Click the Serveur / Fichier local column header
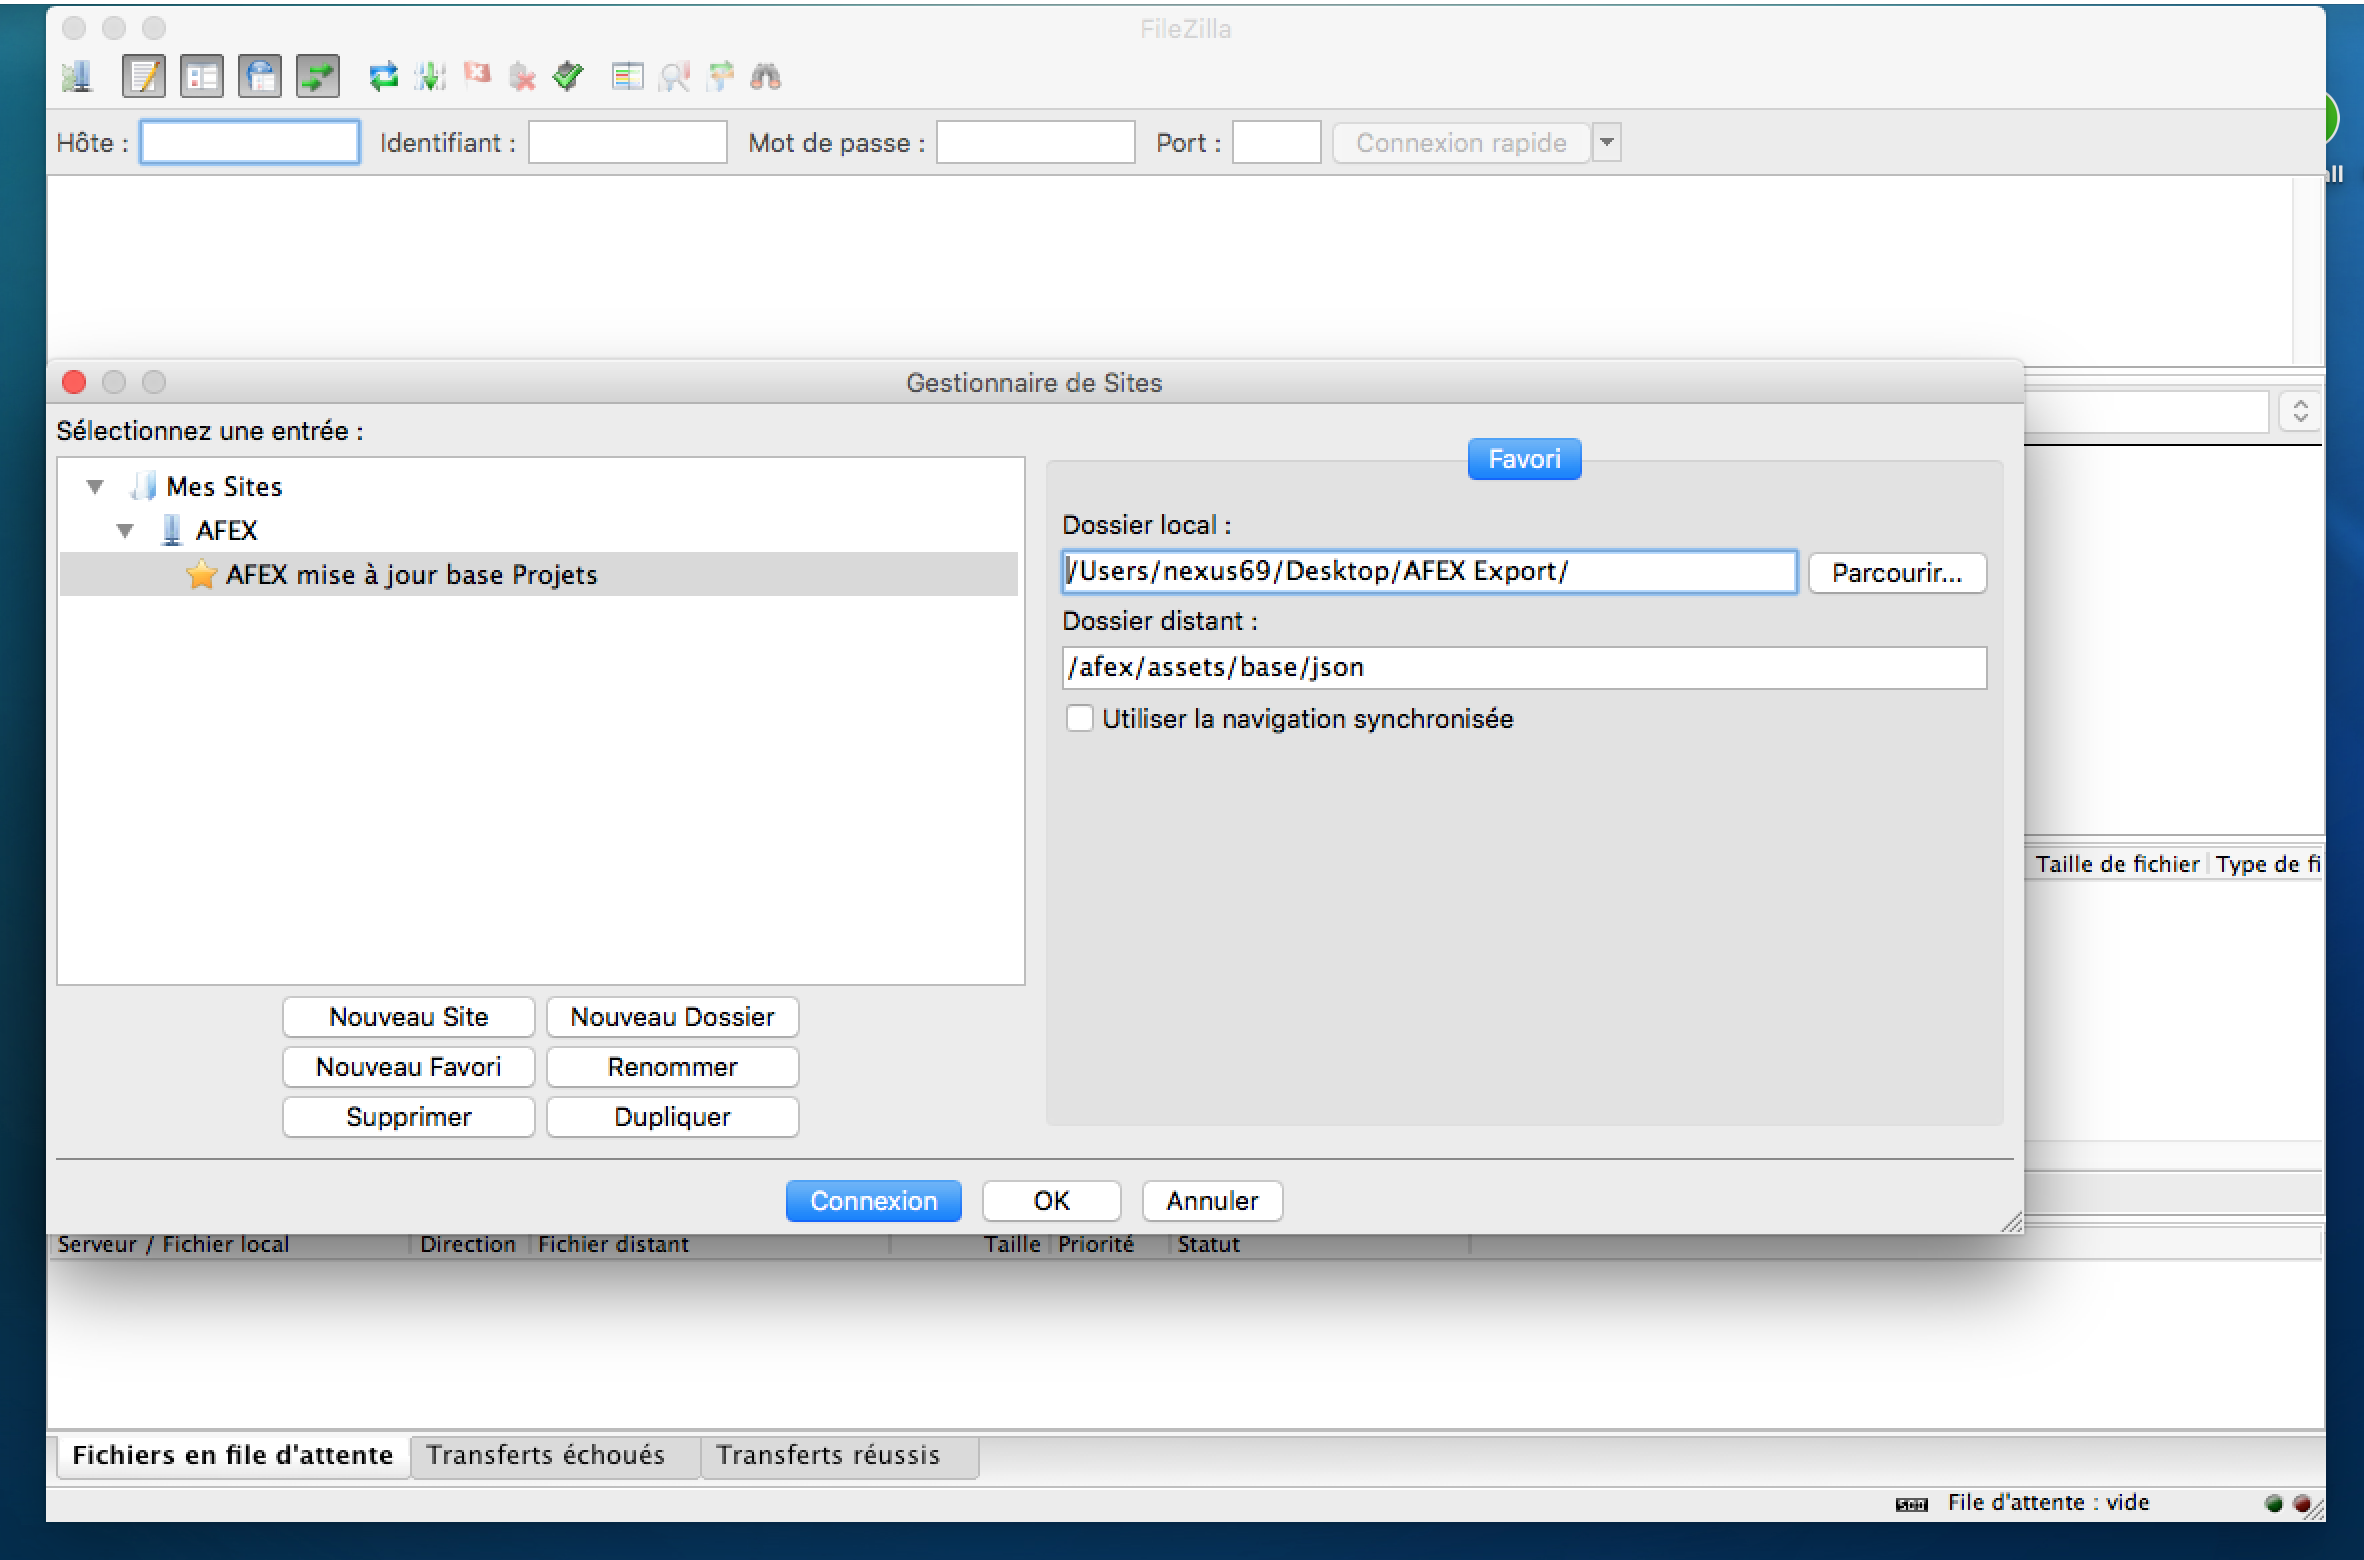The width and height of the screenshot is (2364, 1560). [x=229, y=1244]
